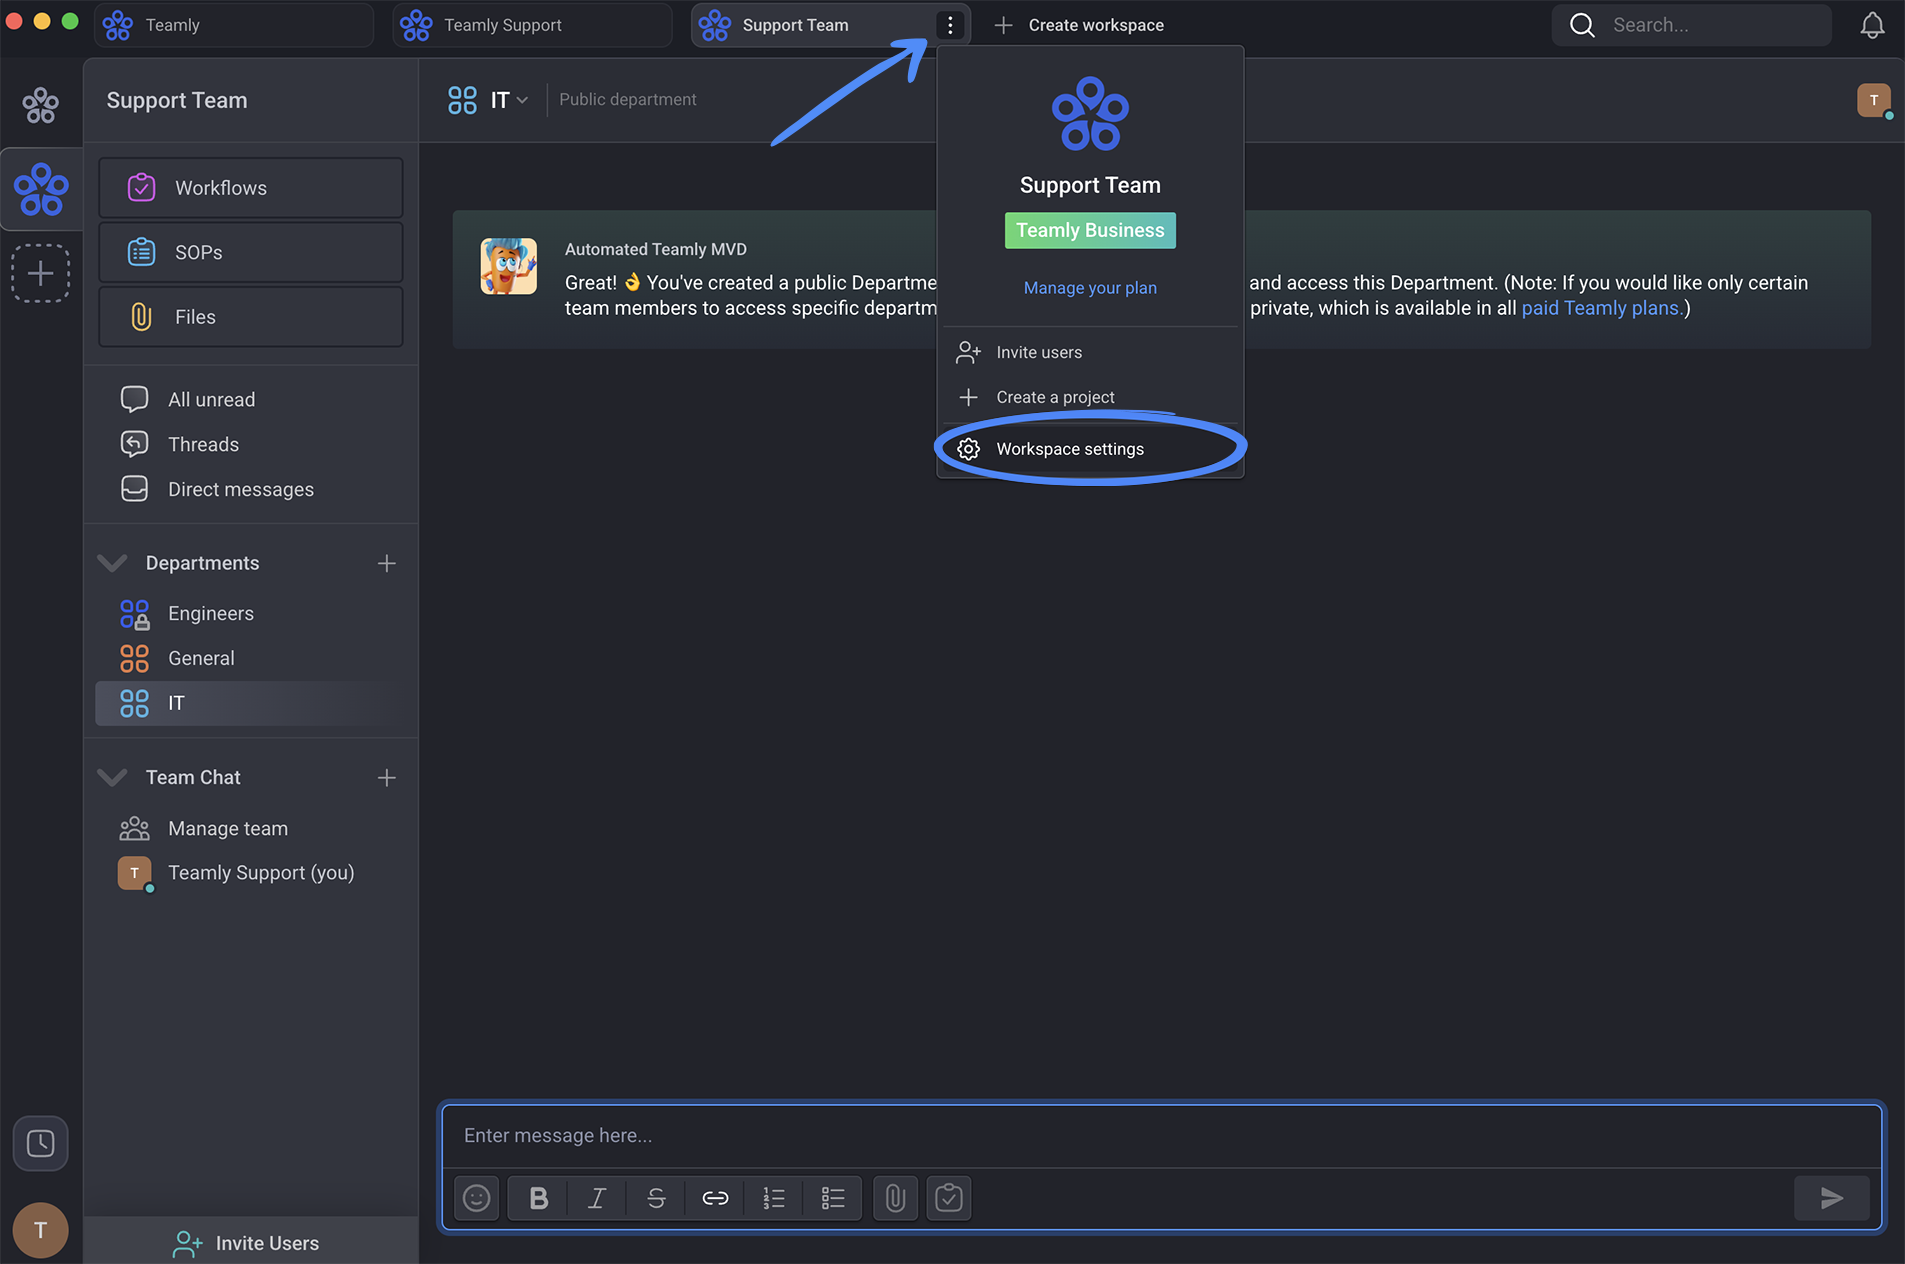Open the emoji picker

[x=477, y=1198]
